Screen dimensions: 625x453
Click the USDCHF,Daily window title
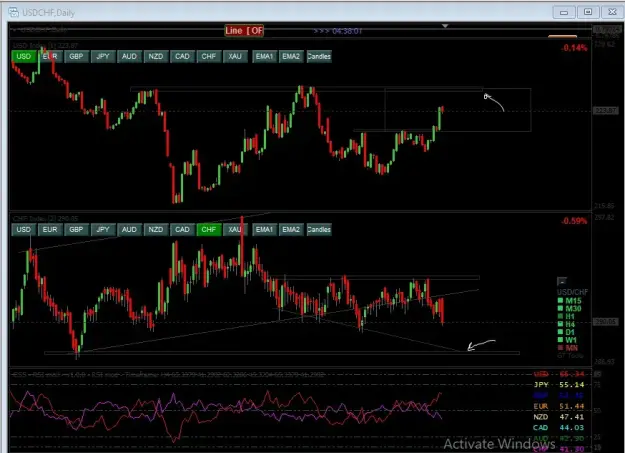pyautogui.click(x=49, y=13)
